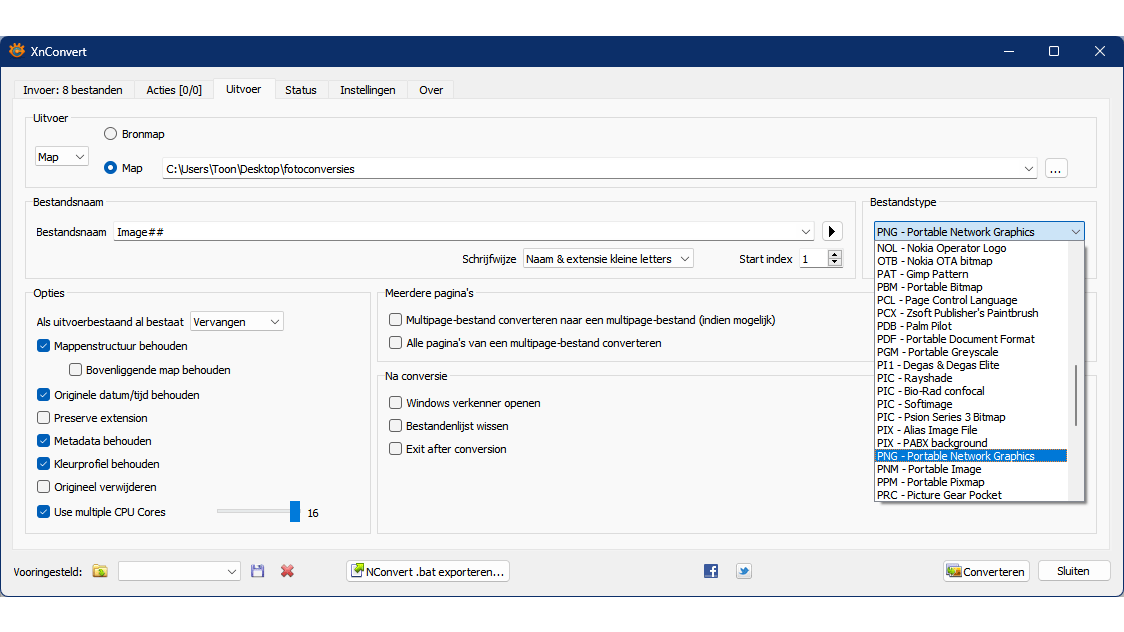The width and height of the screenshot is (1124, 632).
Task: Browse for output folder with the ... button
Action: pos(1056,169)
